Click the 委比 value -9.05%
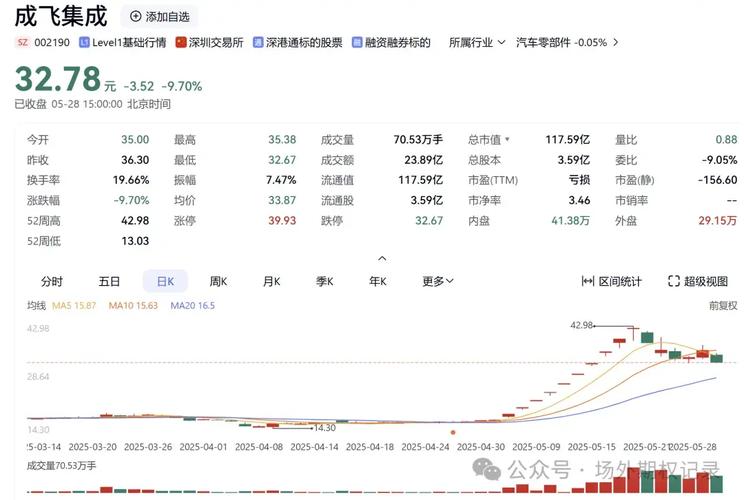The width and height of the screenshot is (744, 500). click(x=720, y=160)
